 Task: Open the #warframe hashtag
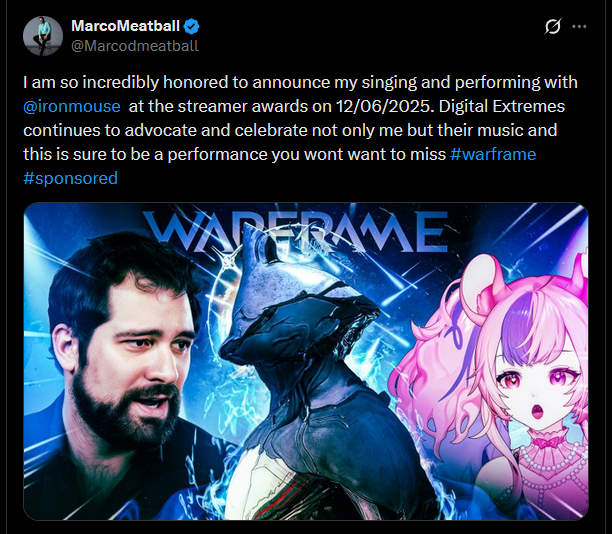point(493,154)
